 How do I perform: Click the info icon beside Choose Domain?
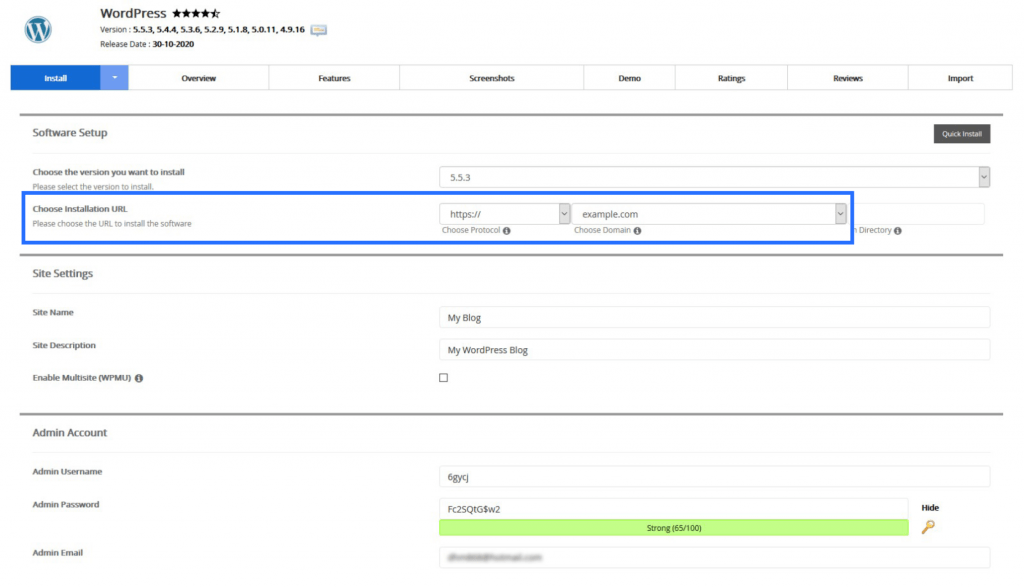(637, 231)
